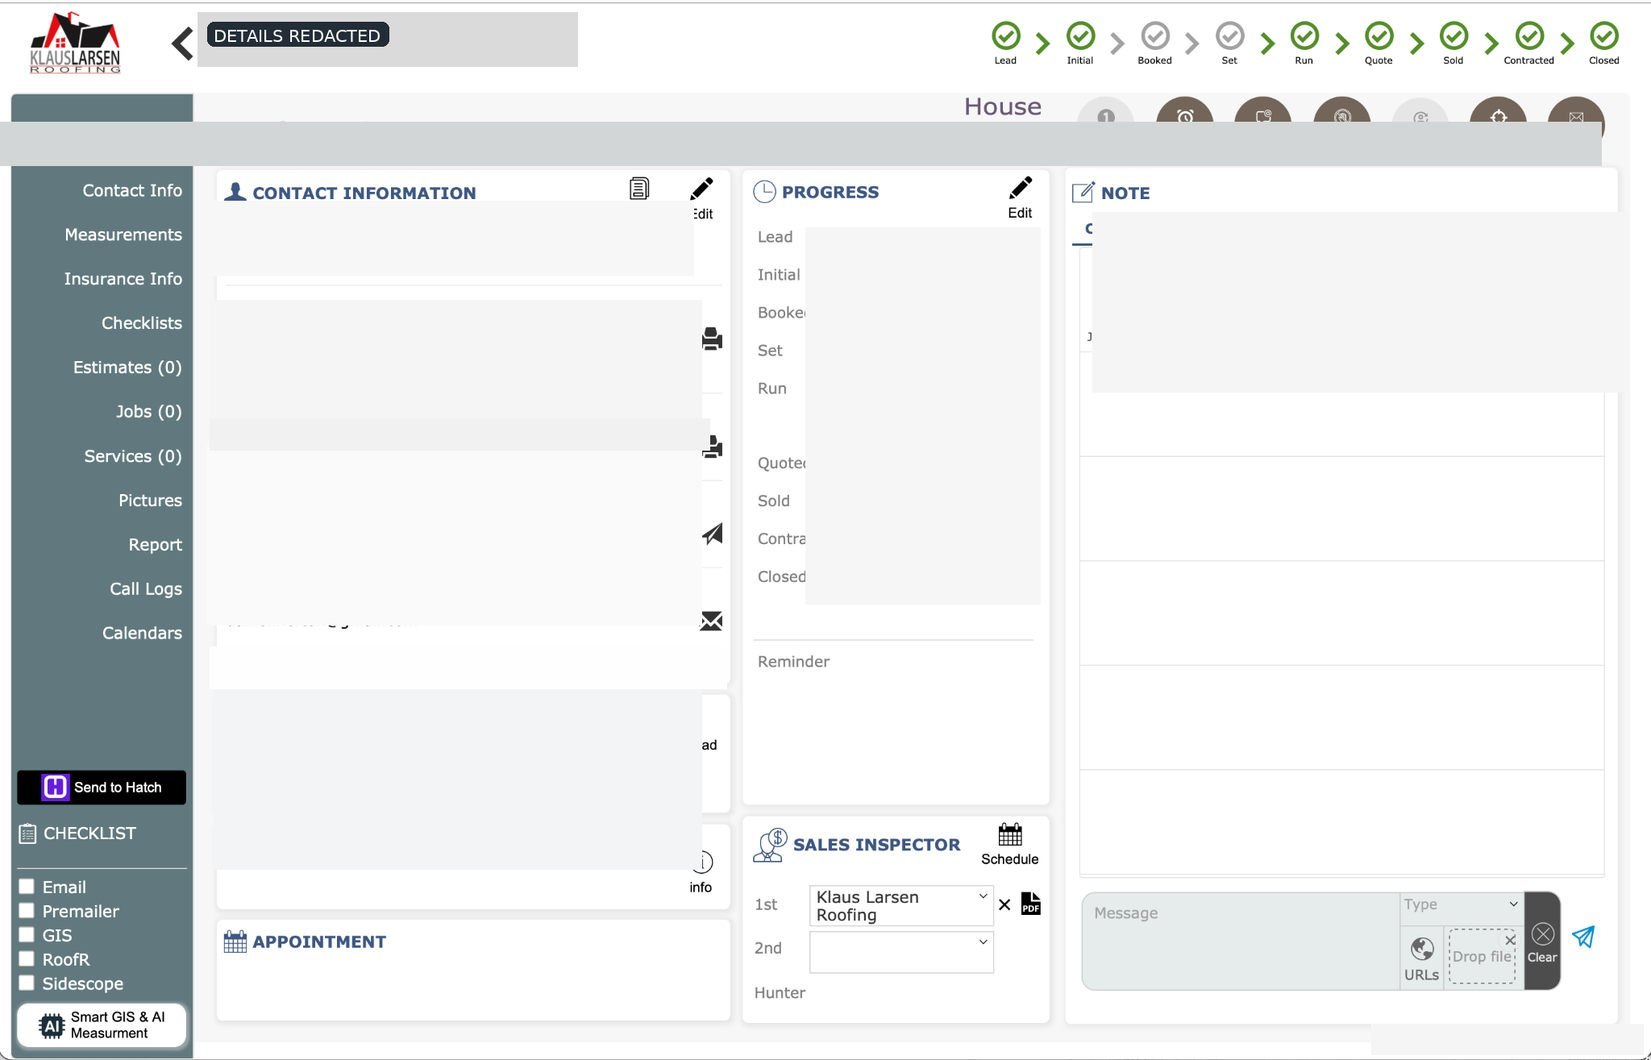Image resolution: width=1651 pixels, height=1060 pixels.
Task: Click the paper plane icon in contact panel
Action: point(712,534)
